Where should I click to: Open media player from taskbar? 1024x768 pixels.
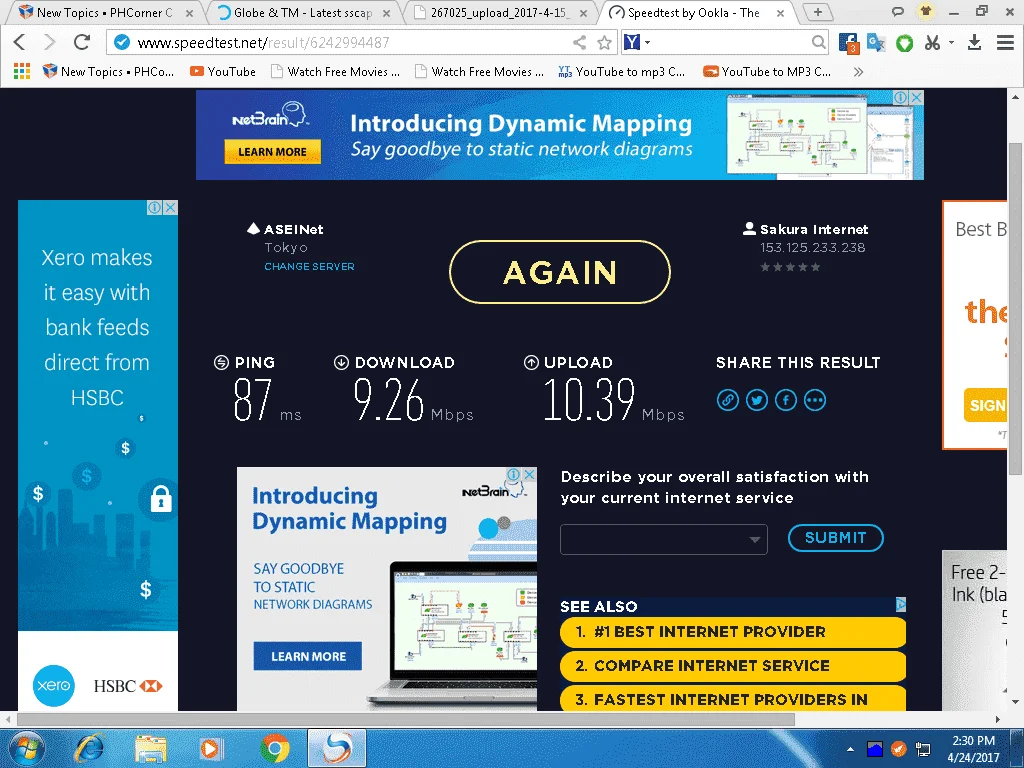(x=211, y=748)
